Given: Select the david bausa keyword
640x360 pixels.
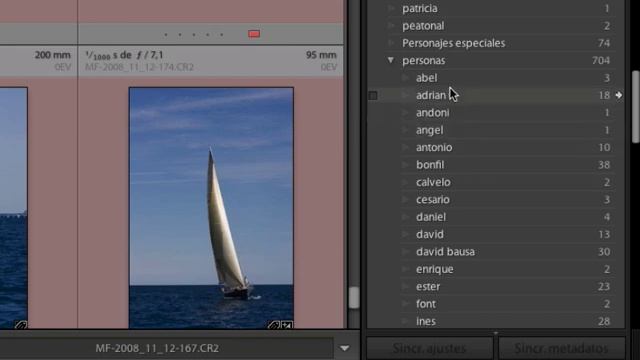Looking at the screenshot, I should pyautogui.click(x=445, y=252).
